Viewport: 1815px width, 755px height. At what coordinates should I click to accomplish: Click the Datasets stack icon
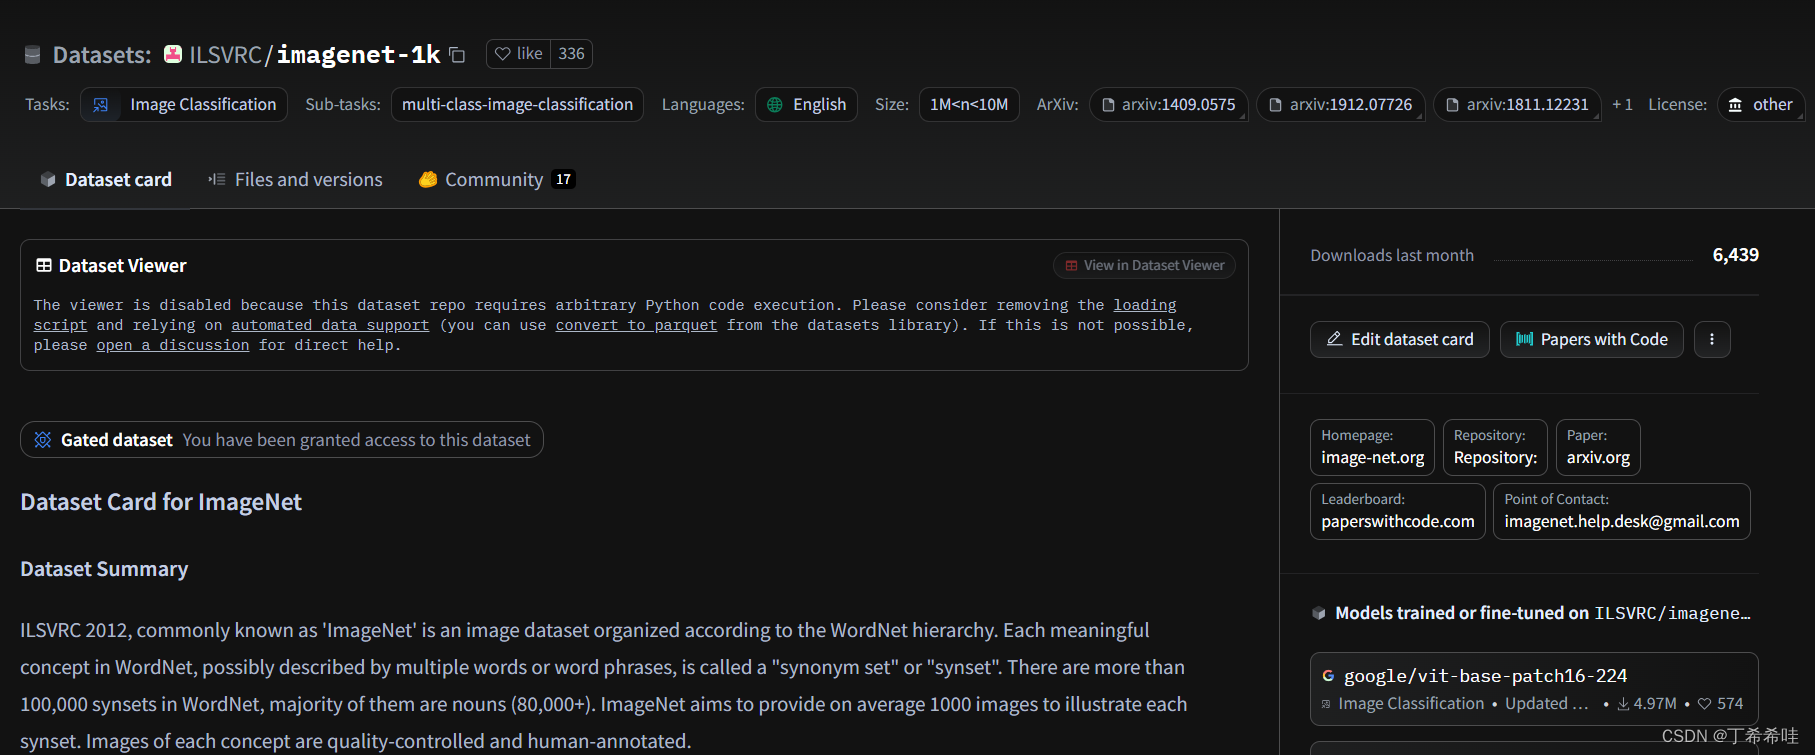[32, 55]
